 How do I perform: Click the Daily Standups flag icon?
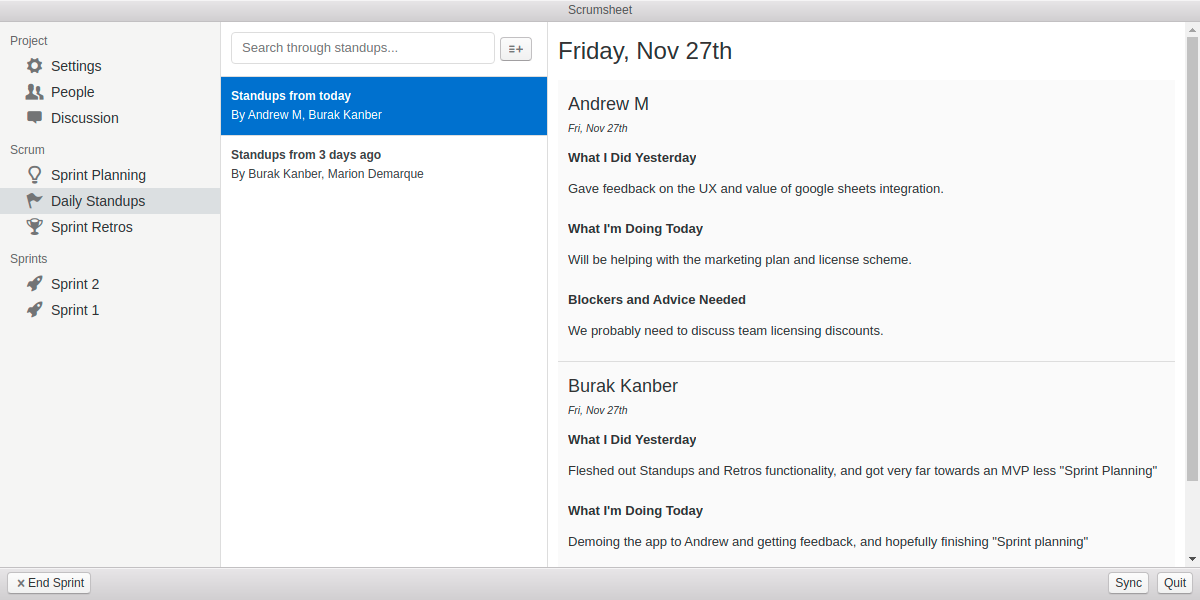[35, 201]
